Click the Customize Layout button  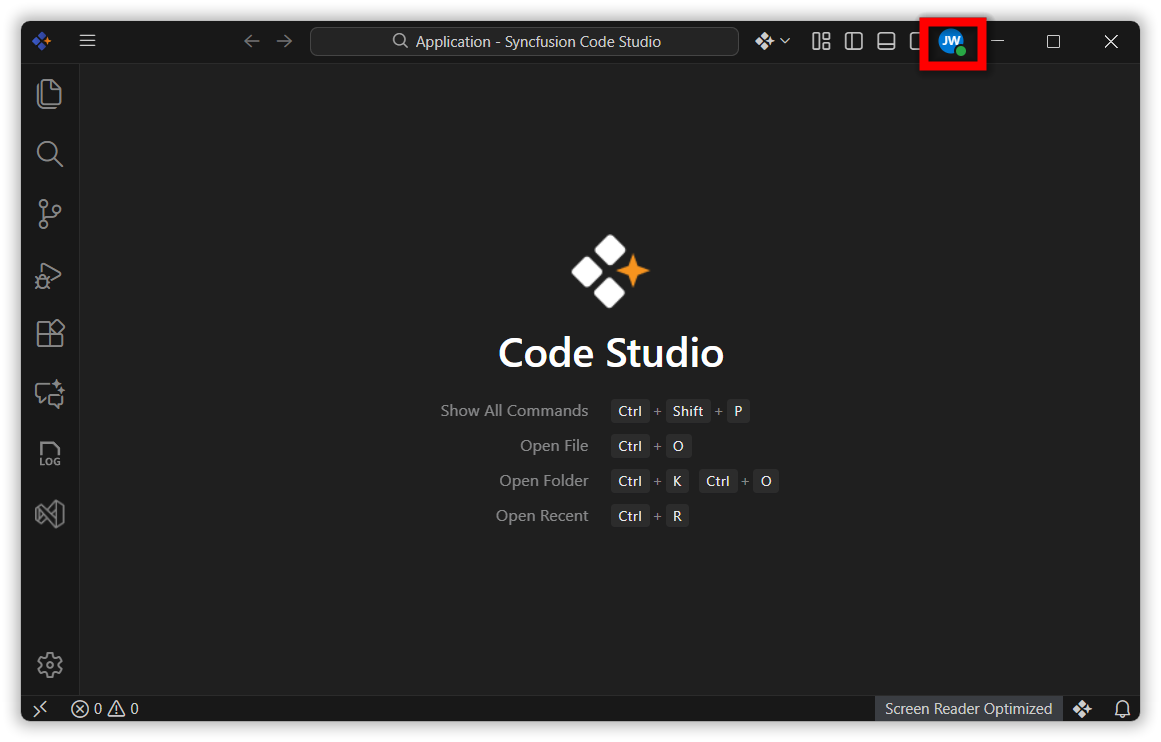pyautogui.click(x=821, y=41)
